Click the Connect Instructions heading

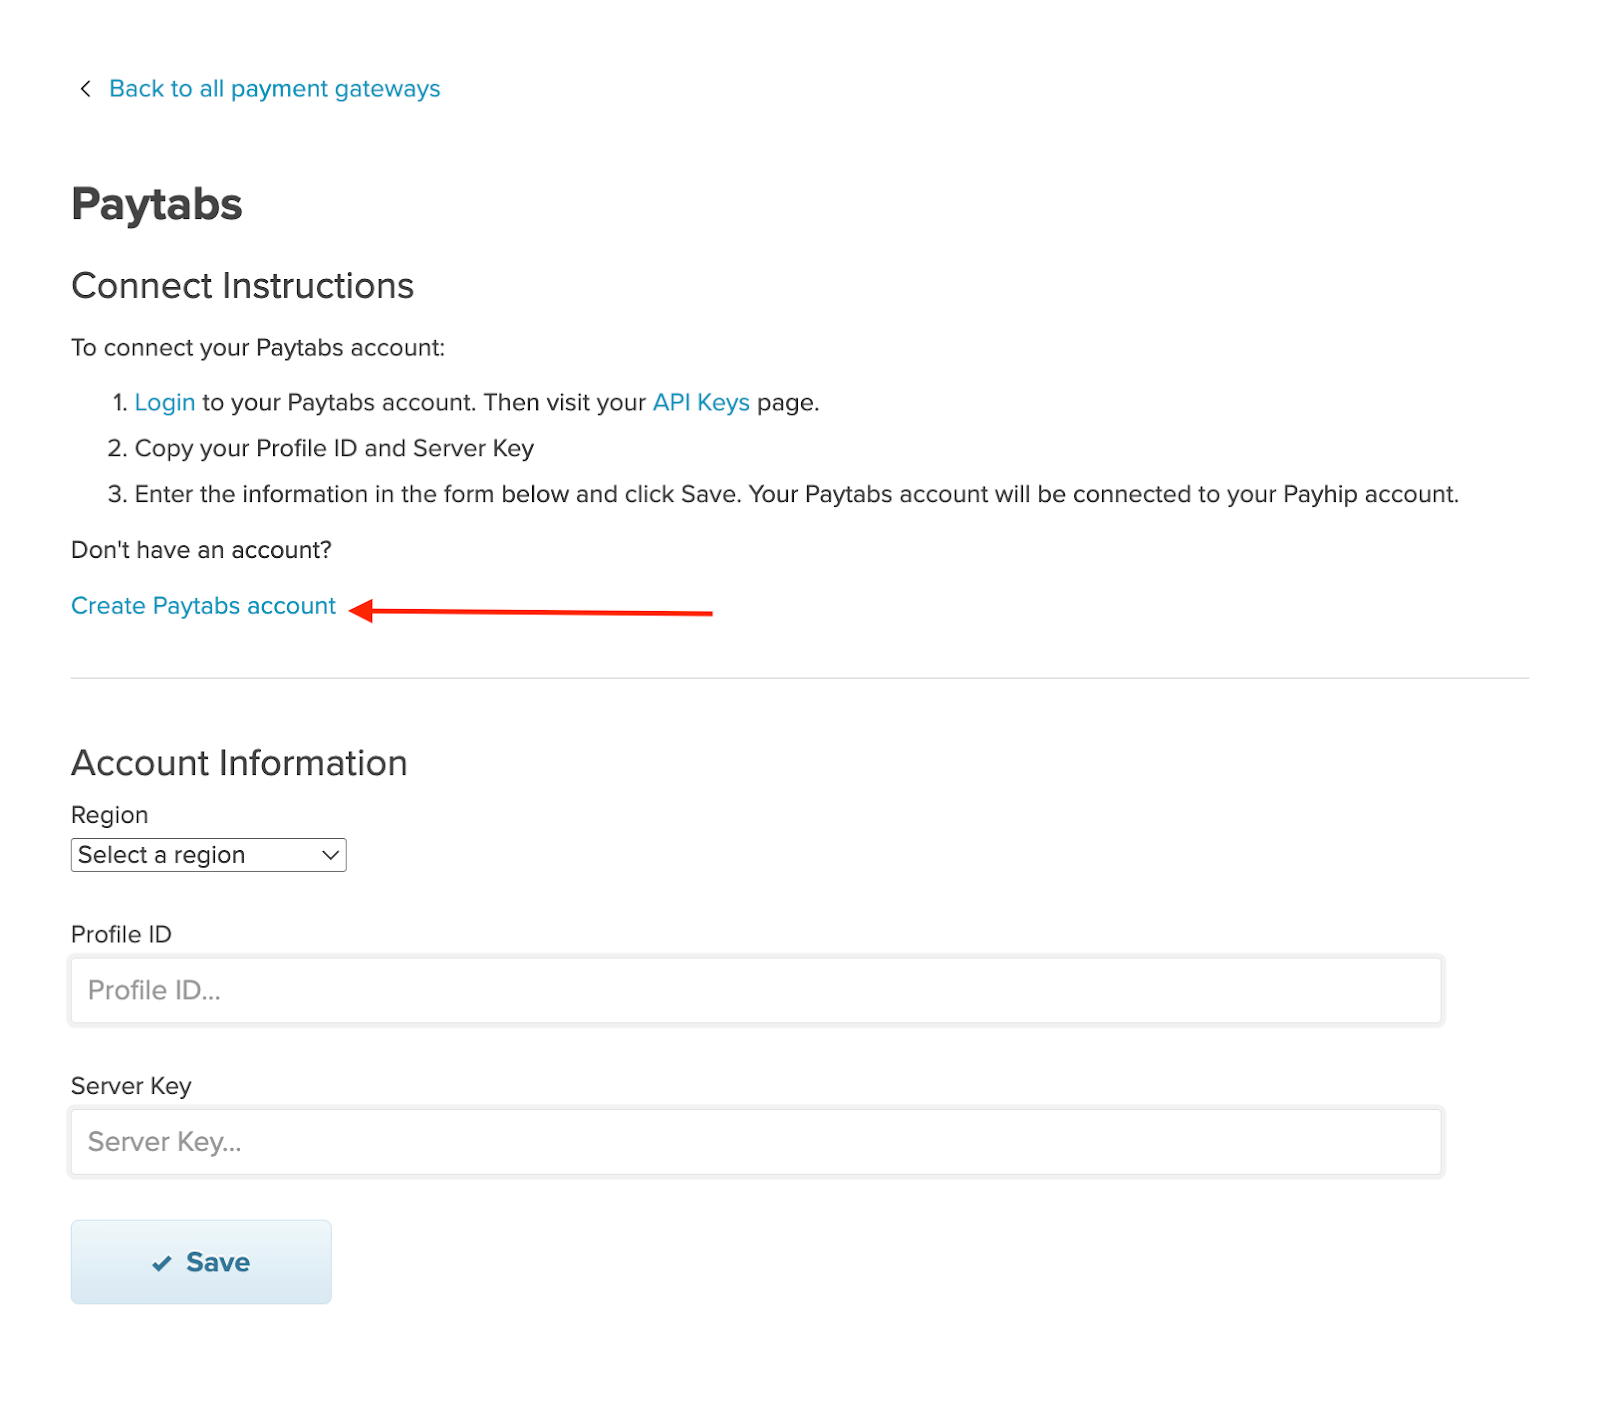tap(243, 286)
